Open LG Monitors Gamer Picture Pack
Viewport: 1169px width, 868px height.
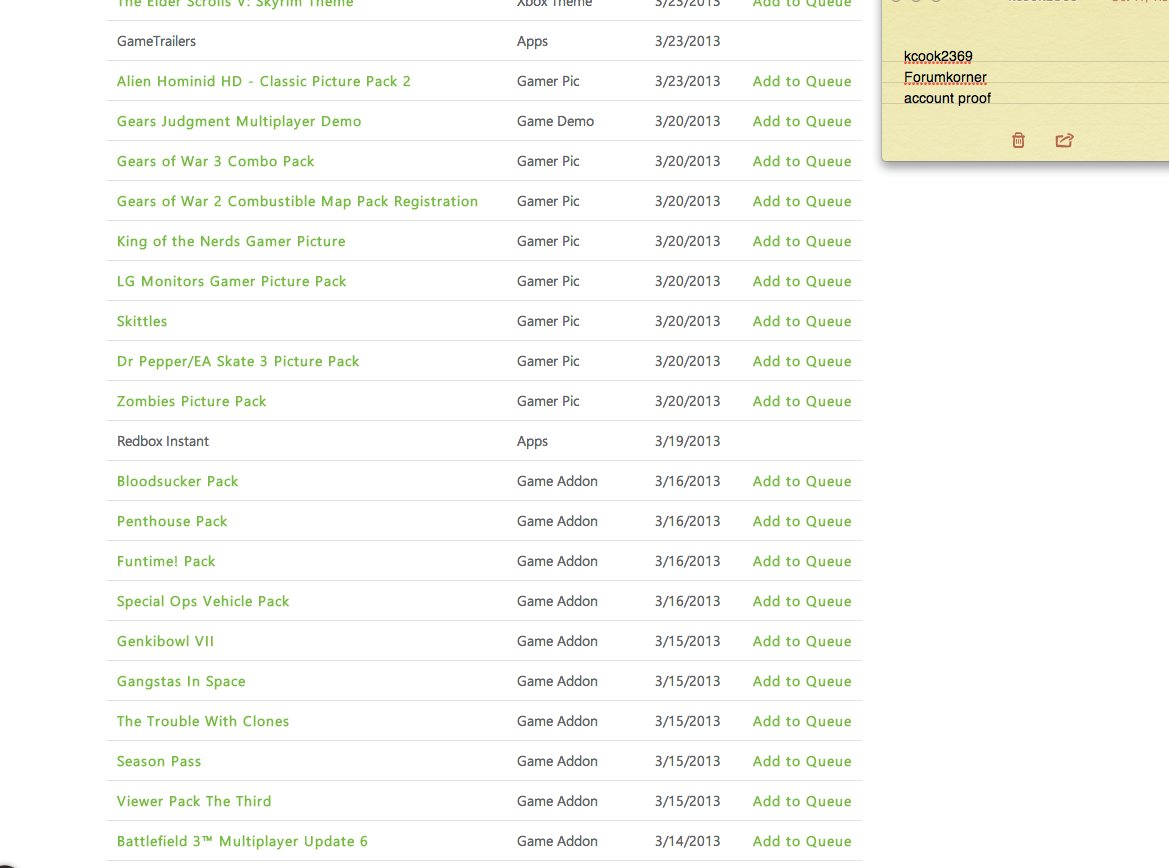coord(232,281)
